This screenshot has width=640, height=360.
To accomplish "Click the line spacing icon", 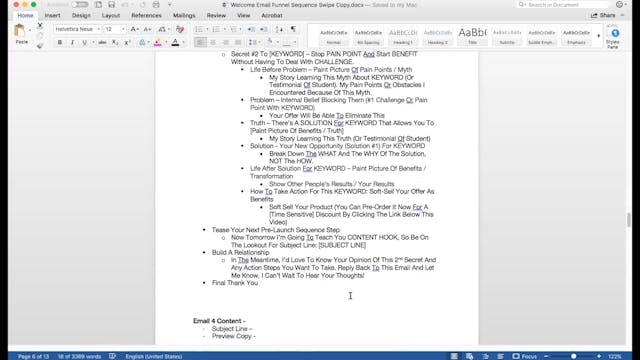I will coord(252,42).
